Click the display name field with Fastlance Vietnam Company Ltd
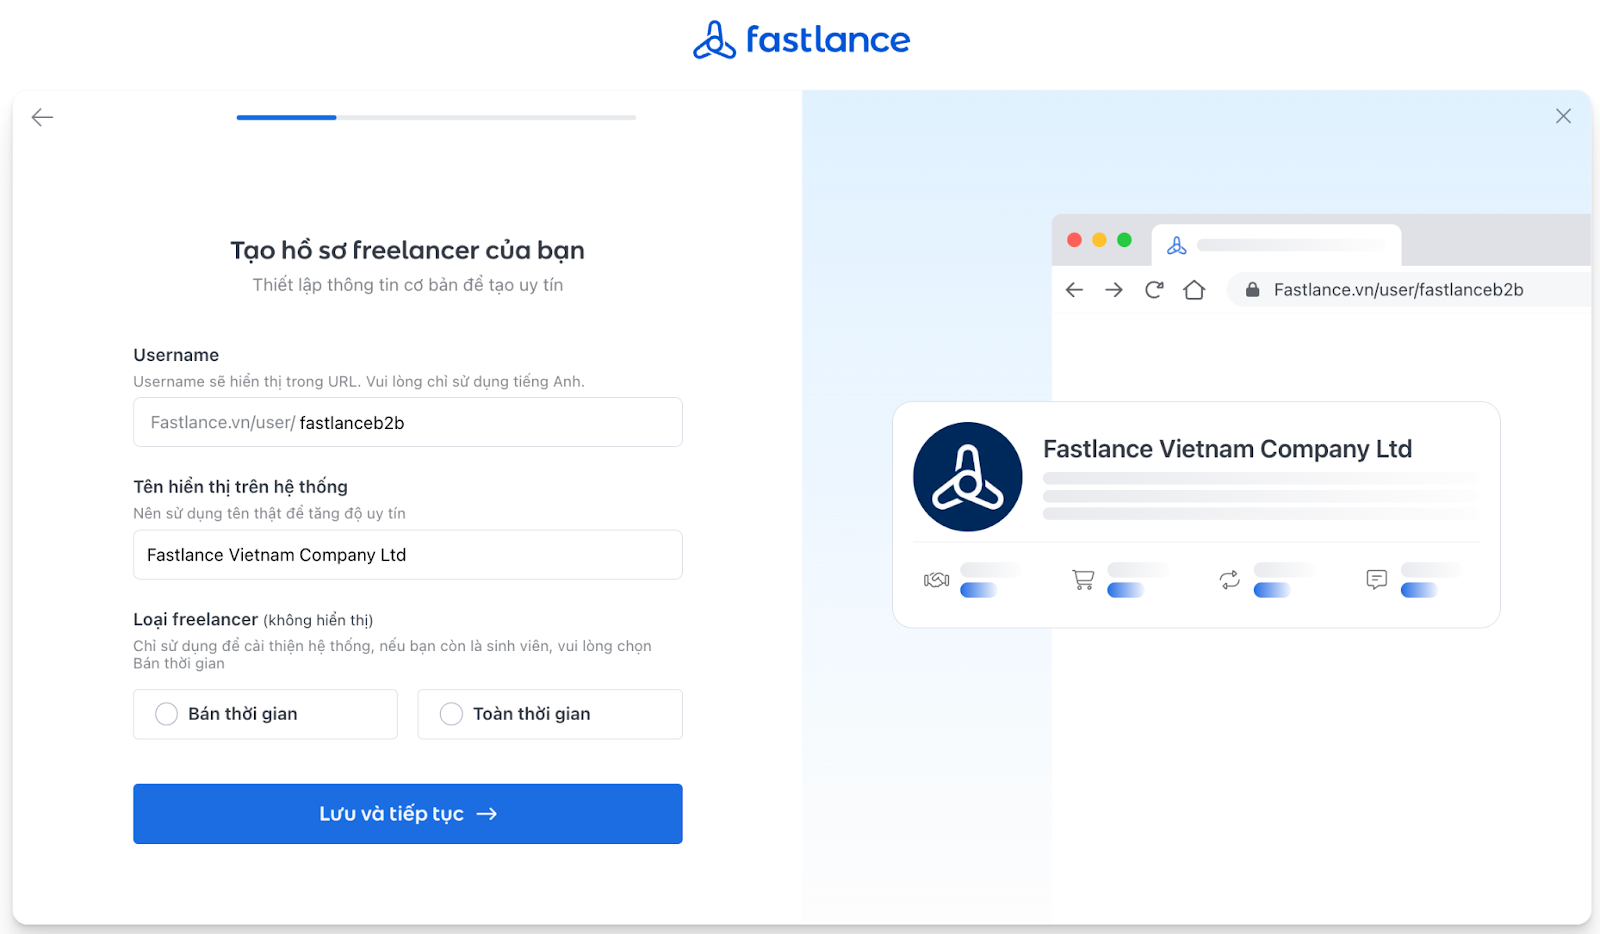The width and height of the screenshot is (1600, 934). [407, 554]
